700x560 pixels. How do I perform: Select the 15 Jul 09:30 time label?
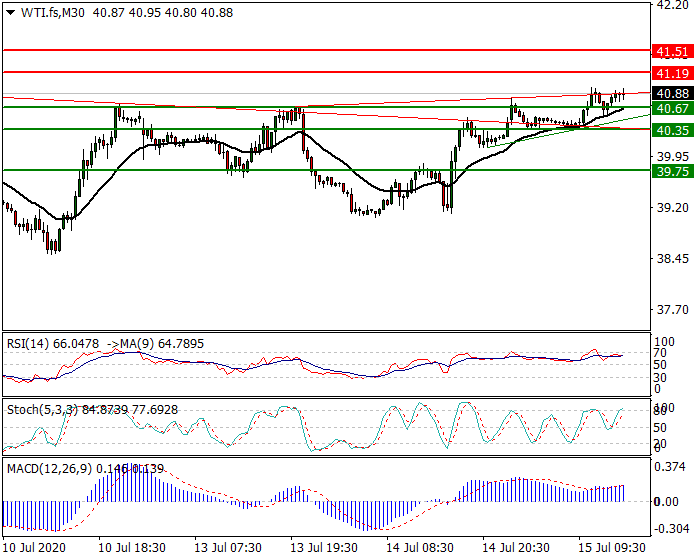click(x=612, y=548)
